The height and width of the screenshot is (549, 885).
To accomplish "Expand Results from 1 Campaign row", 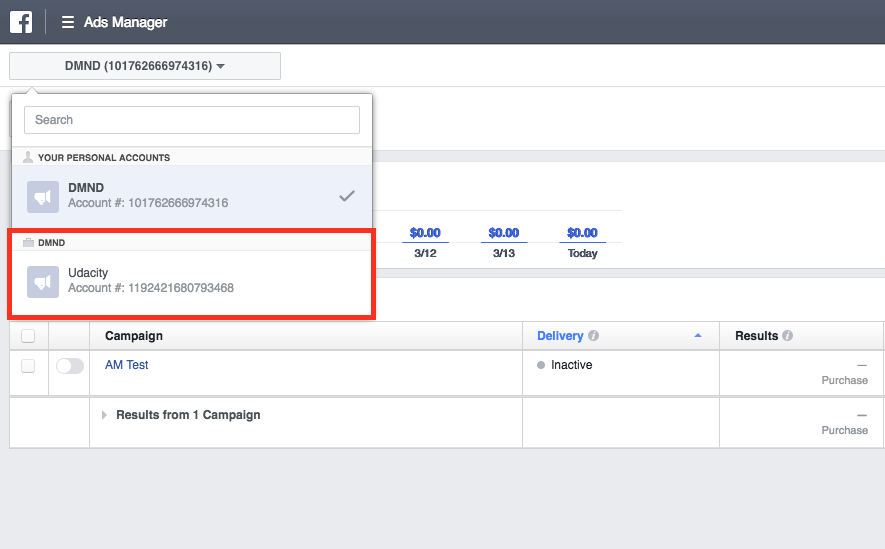I will click(105, 415).
